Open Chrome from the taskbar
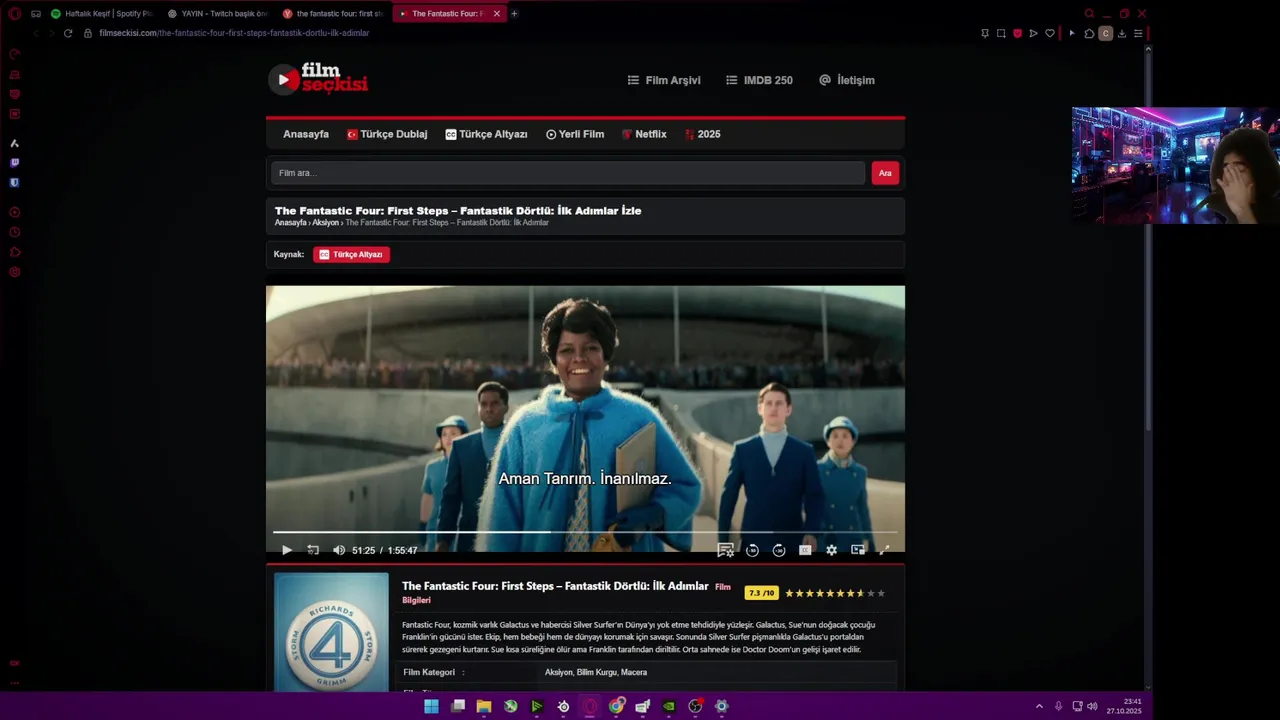1280x720 pixels. tap(616, 706)
